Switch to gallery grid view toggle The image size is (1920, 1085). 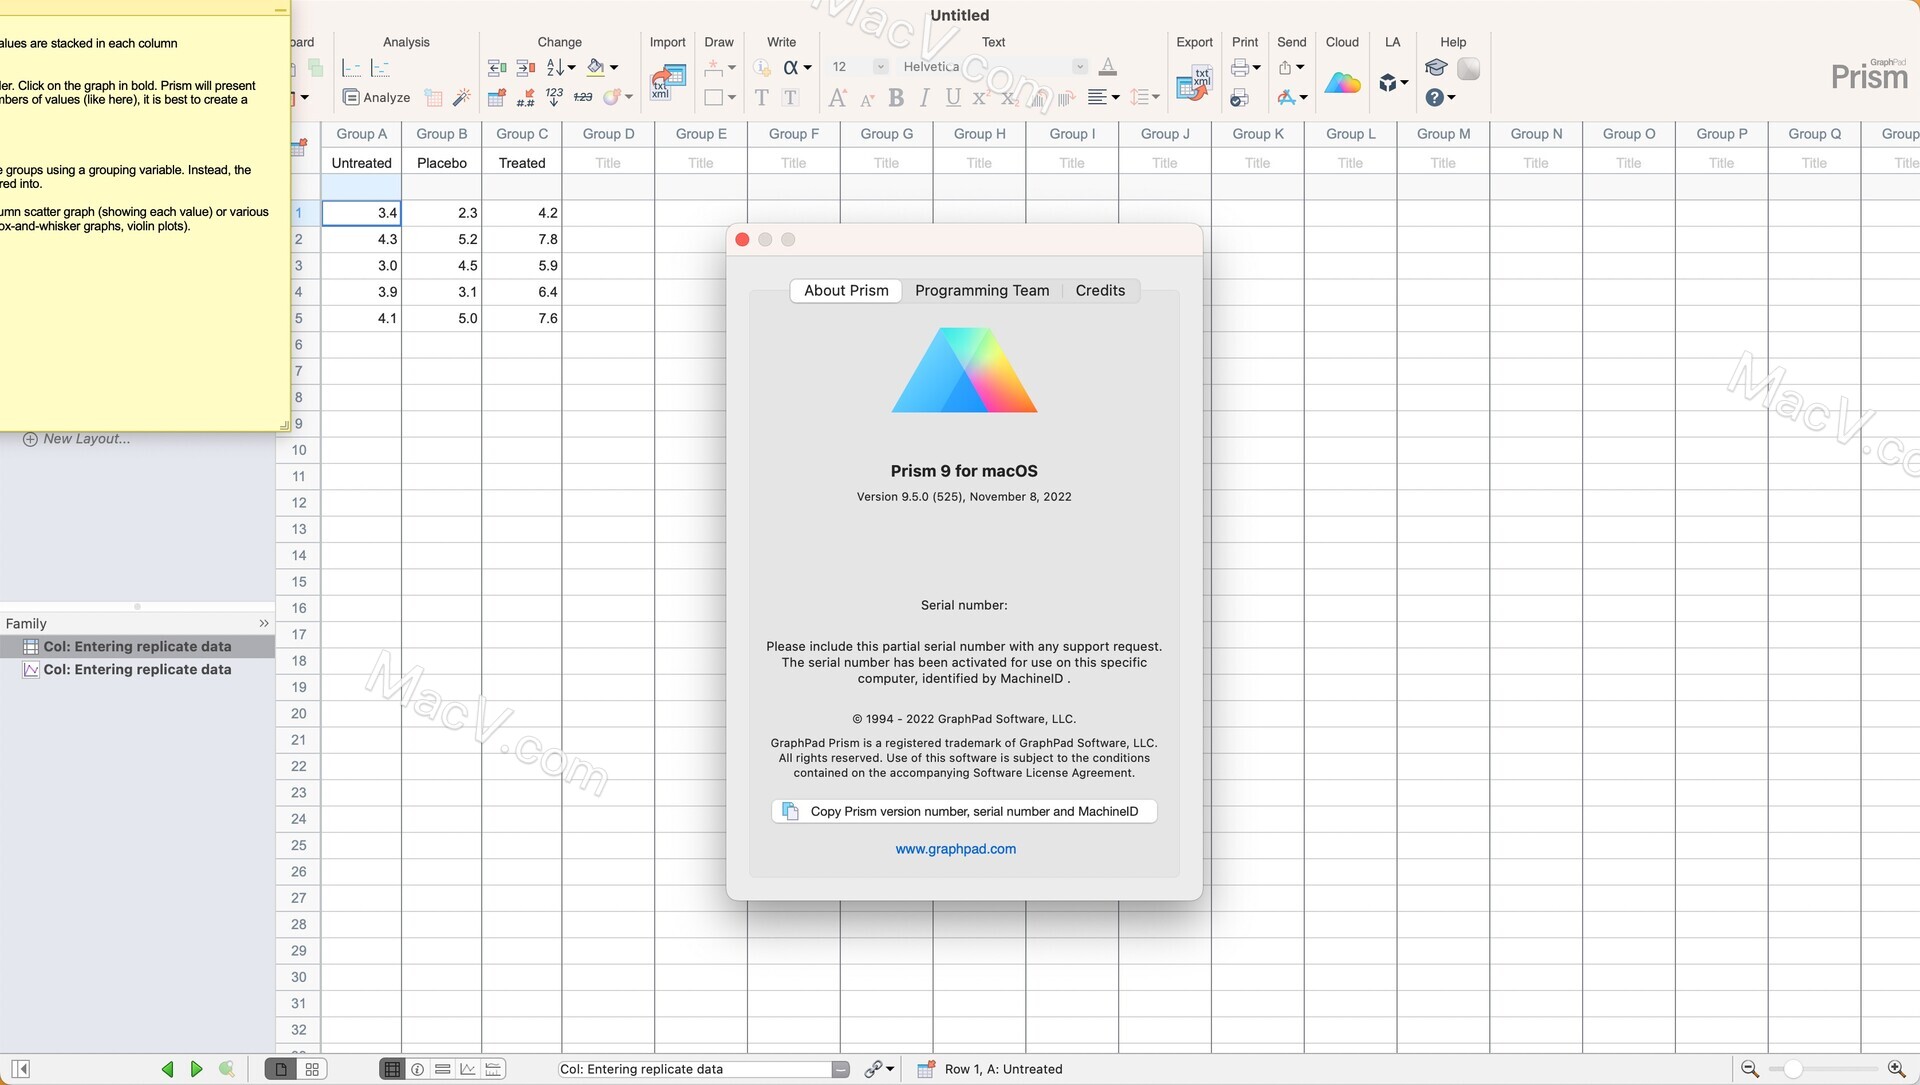tap(312, 1069)
